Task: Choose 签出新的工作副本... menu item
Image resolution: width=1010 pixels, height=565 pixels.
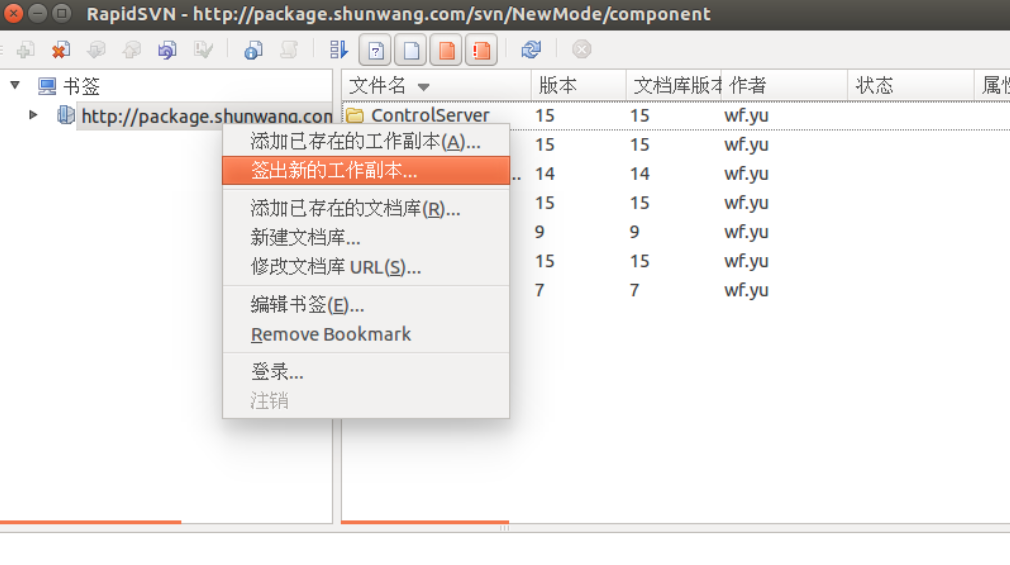Action: click(366, 170)
